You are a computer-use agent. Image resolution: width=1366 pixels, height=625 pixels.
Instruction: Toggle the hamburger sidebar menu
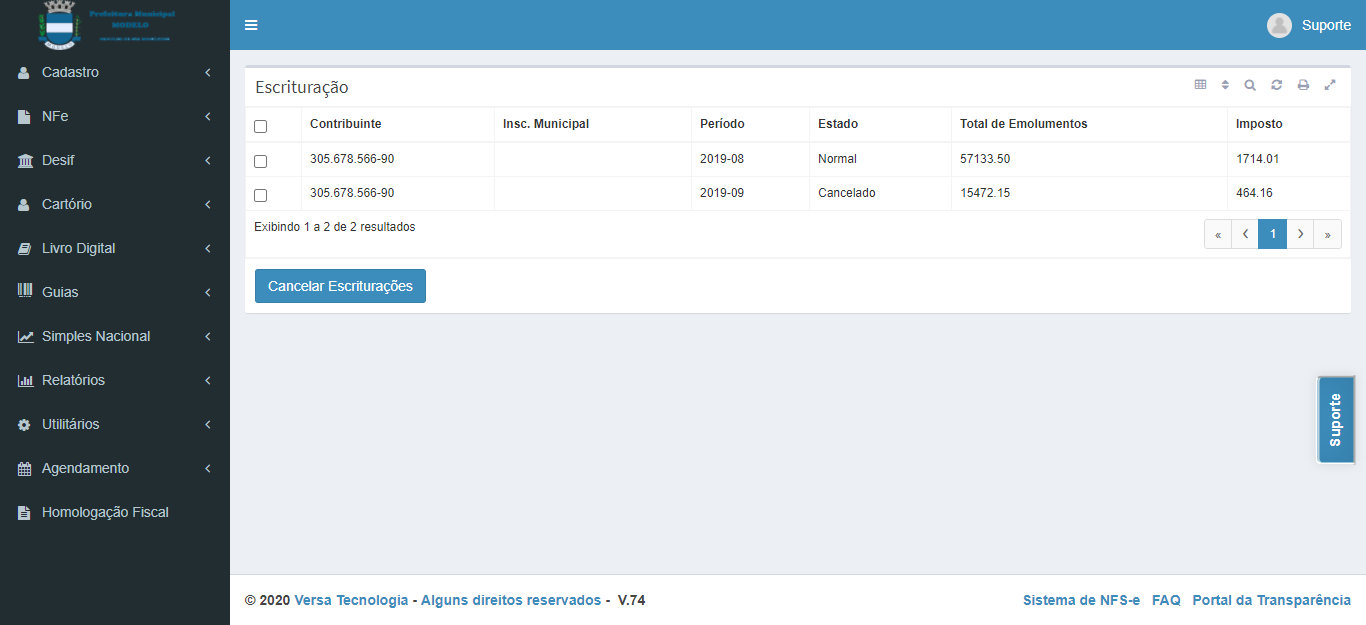coord(251,25)
